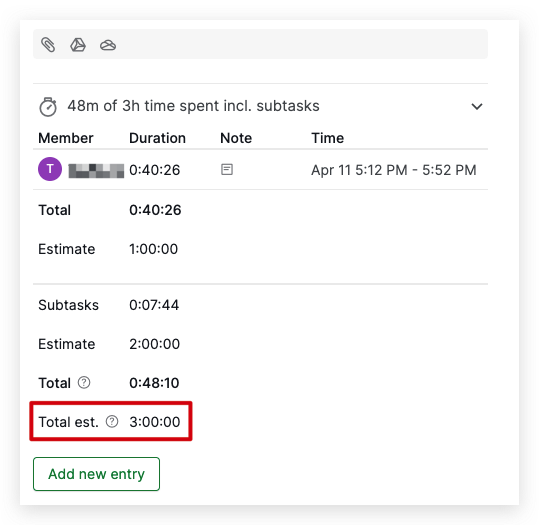The height and width of the screenshot is (525, 539).
Task: Click the help icon beside Total
Action: (84, 382)
